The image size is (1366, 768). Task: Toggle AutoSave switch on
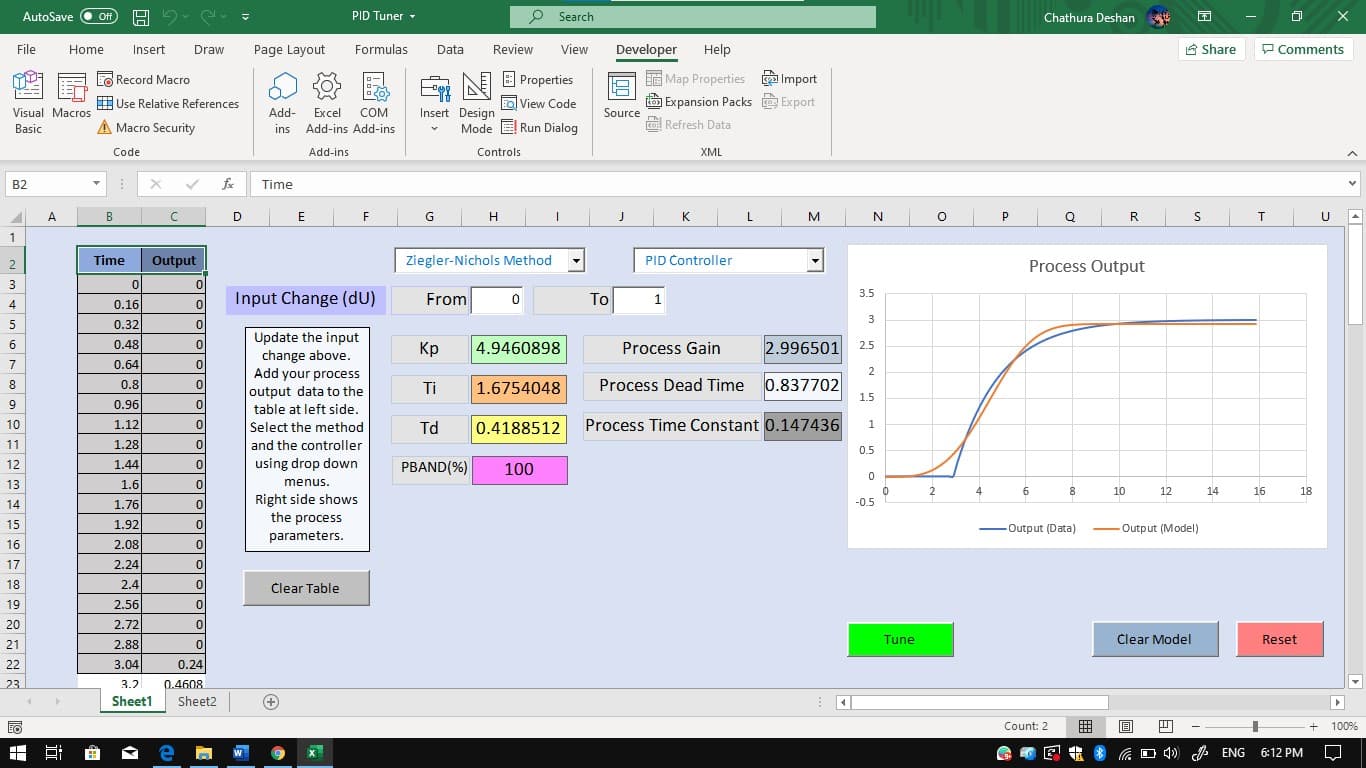(98, 17)
